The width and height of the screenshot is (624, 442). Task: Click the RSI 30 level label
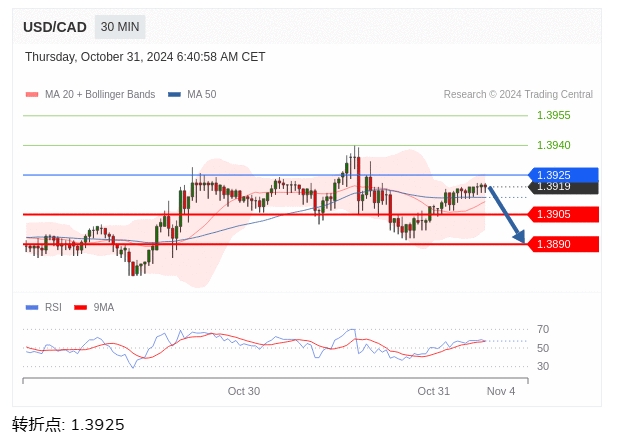543,366
